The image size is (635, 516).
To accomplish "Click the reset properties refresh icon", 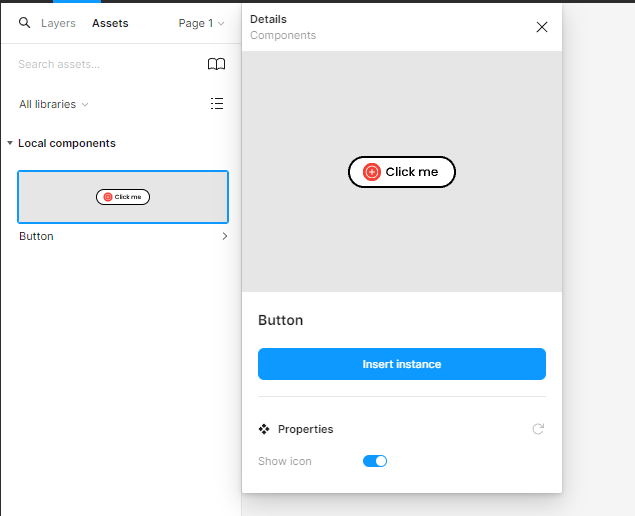I will click(x=538, y=429).
